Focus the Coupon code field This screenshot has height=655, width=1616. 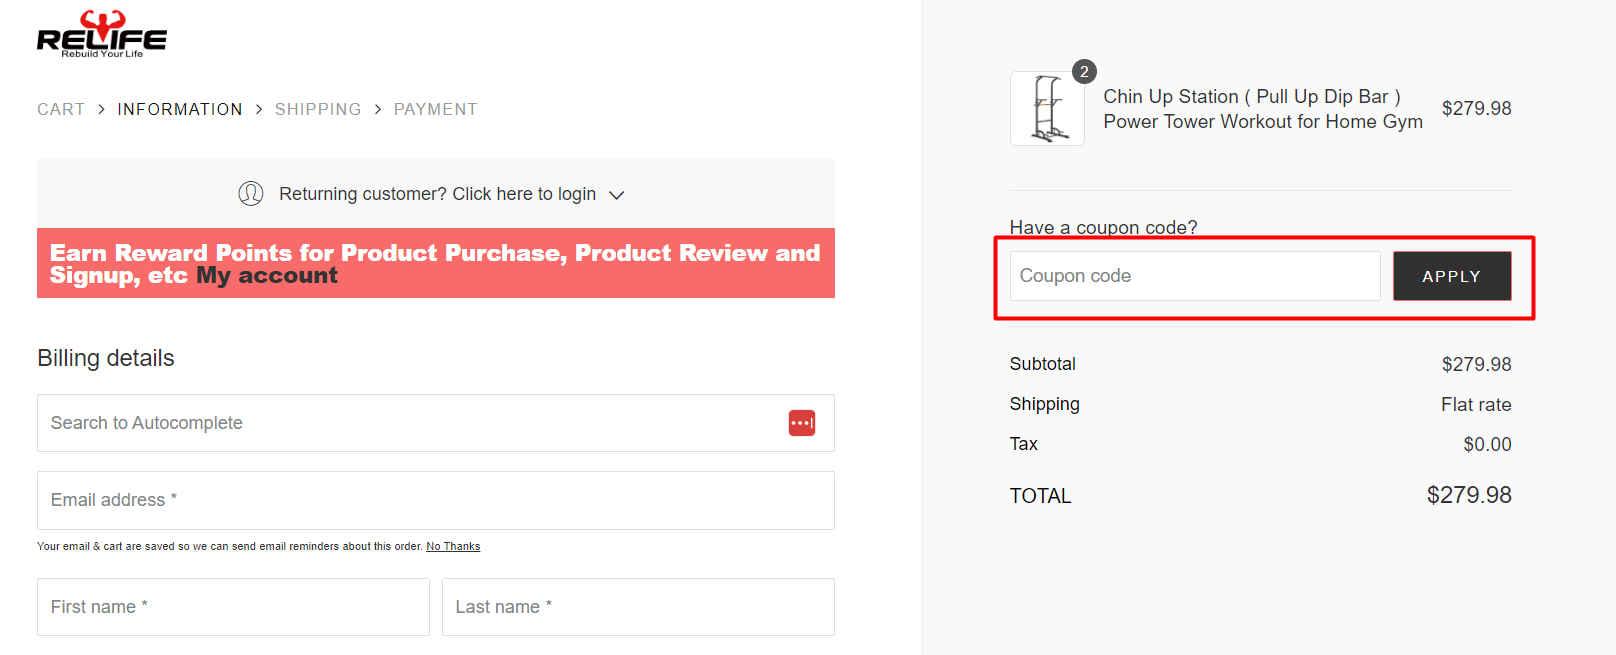click(1195, 276)
